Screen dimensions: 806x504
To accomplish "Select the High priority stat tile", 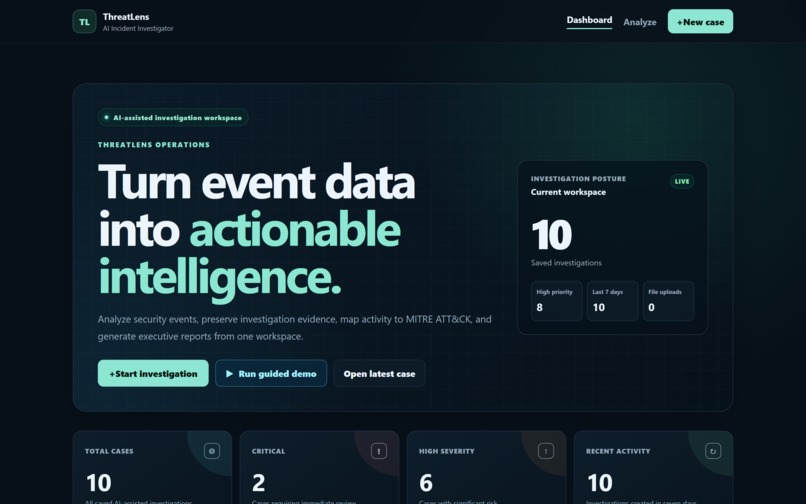I will click(x=556, y=301).
